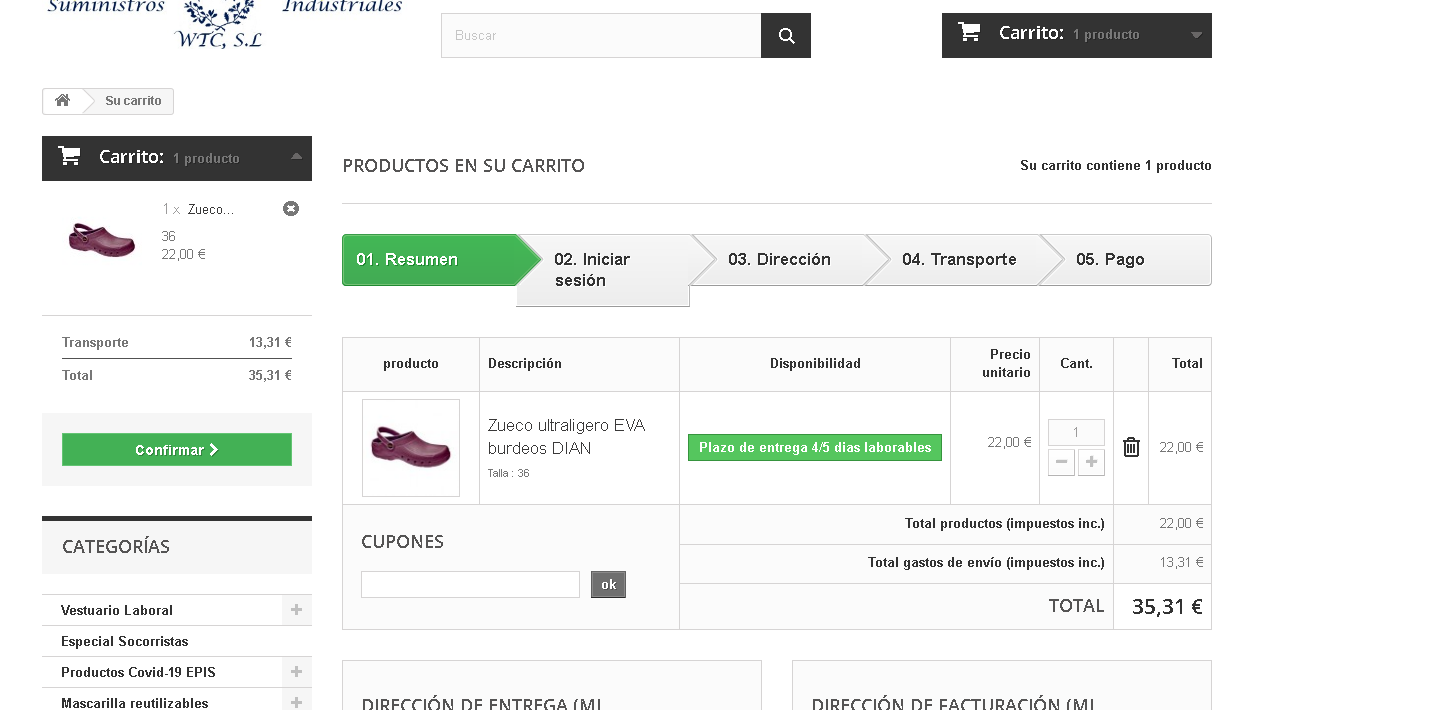Click into the Buscar search box
This screenshot has height=710, width=1445.
point(600,36)
